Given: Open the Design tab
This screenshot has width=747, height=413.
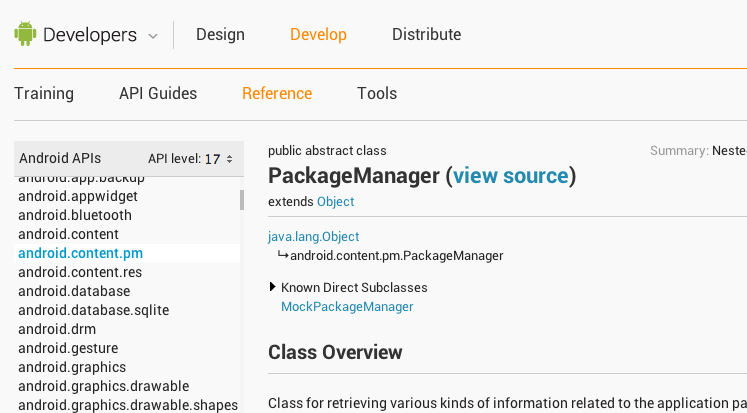Looking at the screenshot, I should pyautogui.click(x=220, y=34).
